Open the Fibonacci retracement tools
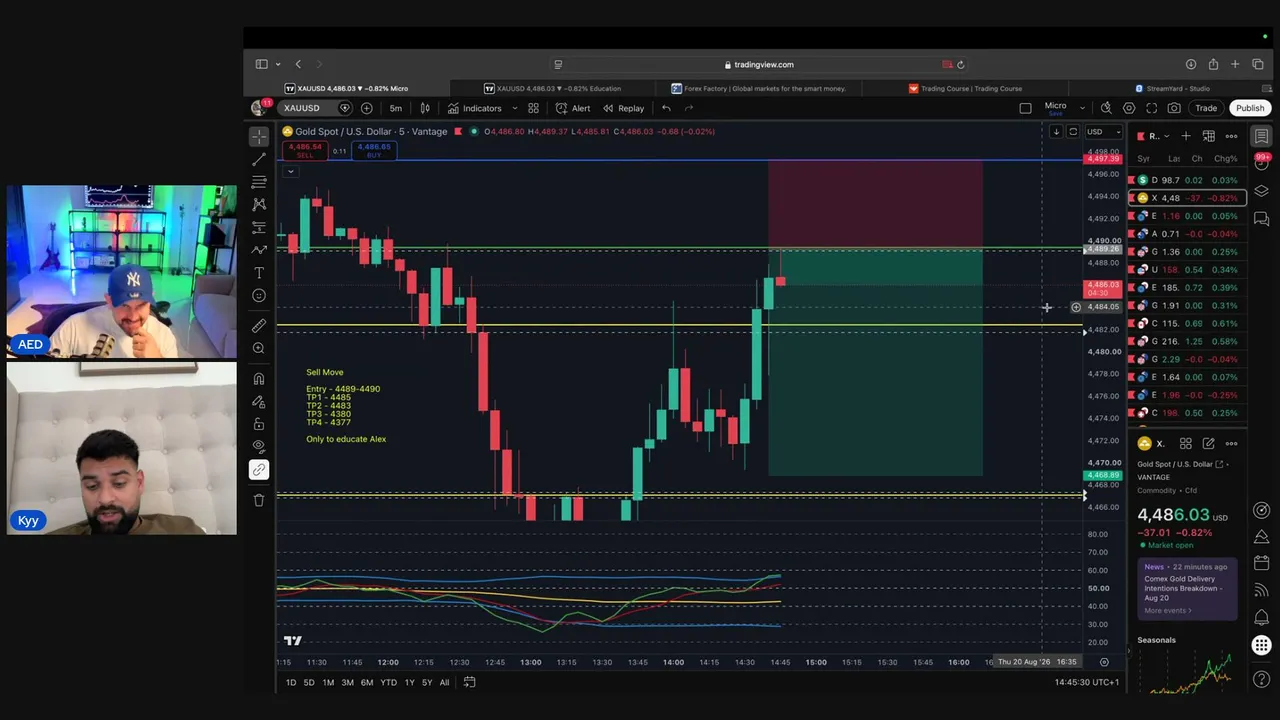Screen dimensions: 1280x720 pos(259,182)
